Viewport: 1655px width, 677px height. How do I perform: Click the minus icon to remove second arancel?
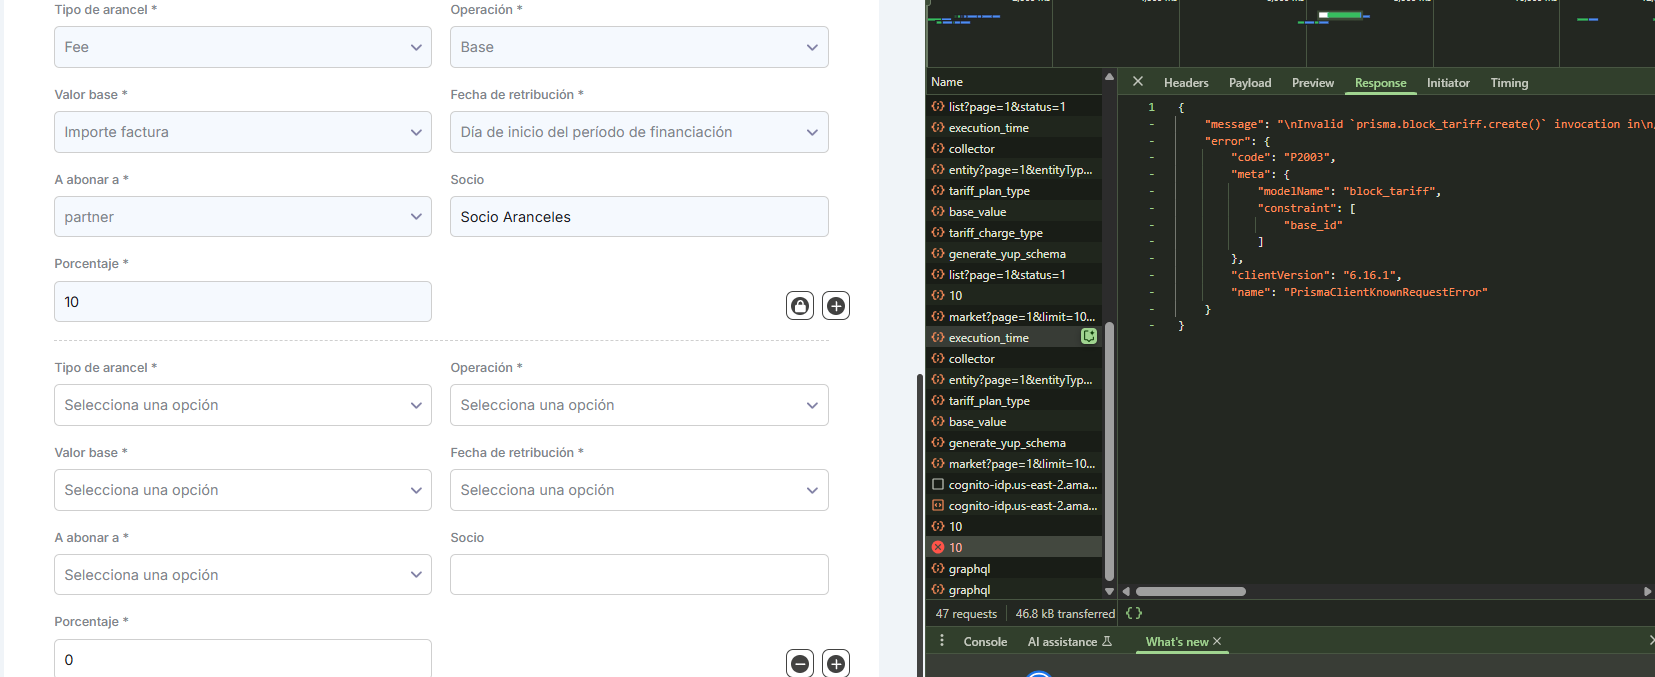(800, 663)
